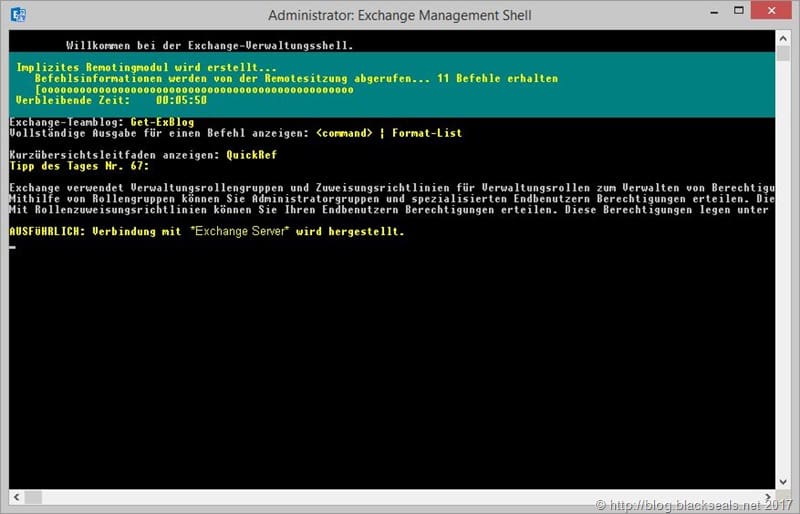Click the '<command>' placeholder text
800x514 pixels.
coord(344,133)
